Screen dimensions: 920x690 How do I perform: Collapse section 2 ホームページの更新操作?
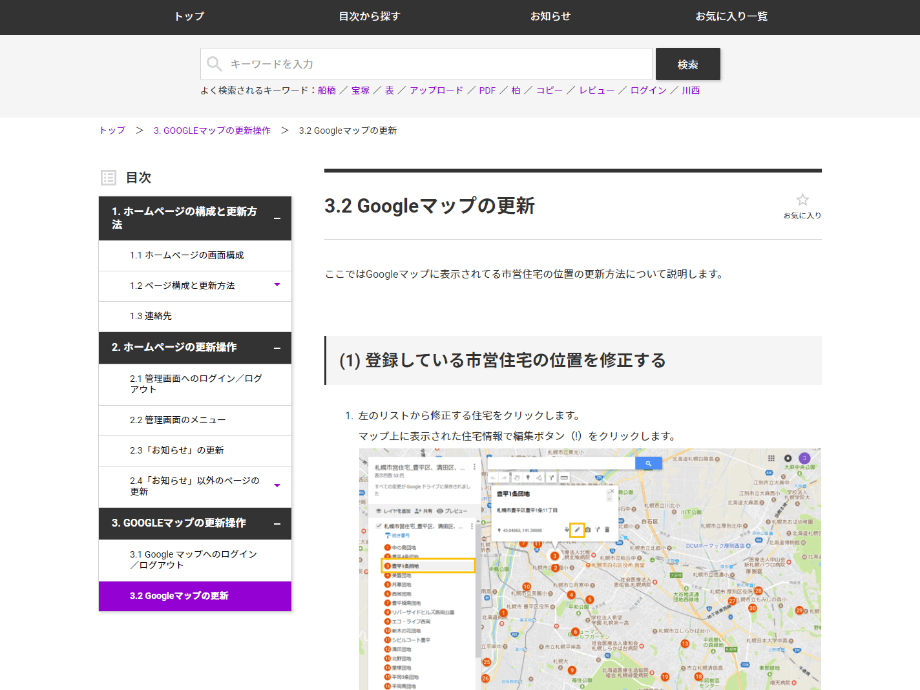click(x=277, y=348)
